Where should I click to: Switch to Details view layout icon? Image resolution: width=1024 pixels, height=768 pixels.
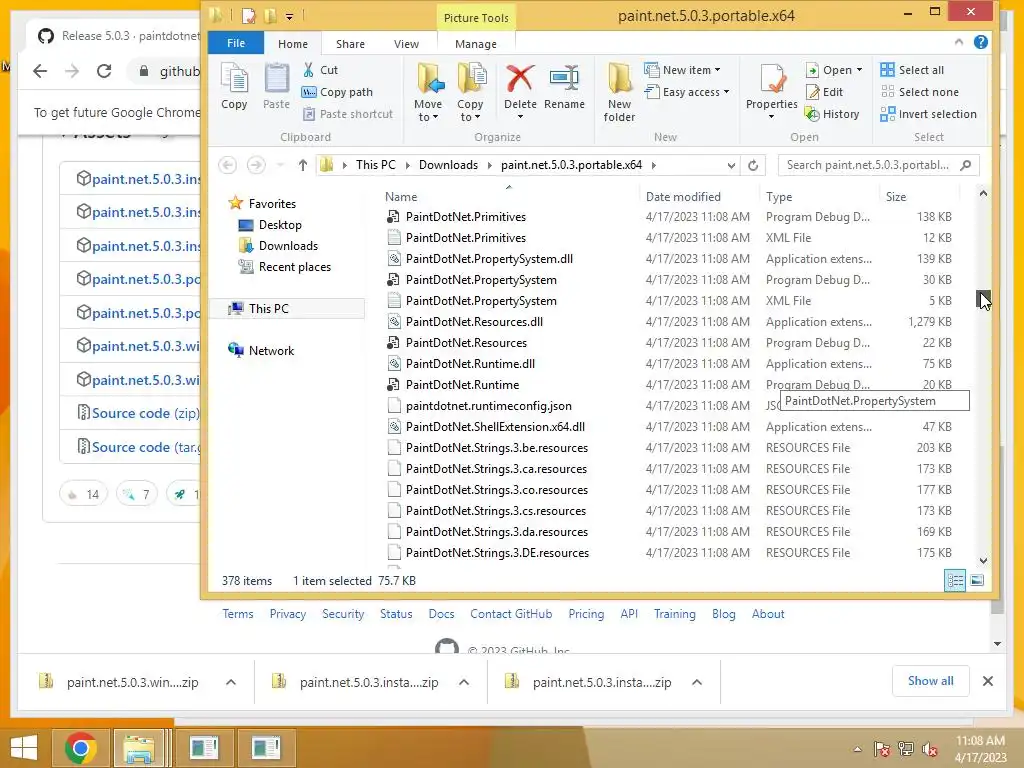tap(955, 581)
